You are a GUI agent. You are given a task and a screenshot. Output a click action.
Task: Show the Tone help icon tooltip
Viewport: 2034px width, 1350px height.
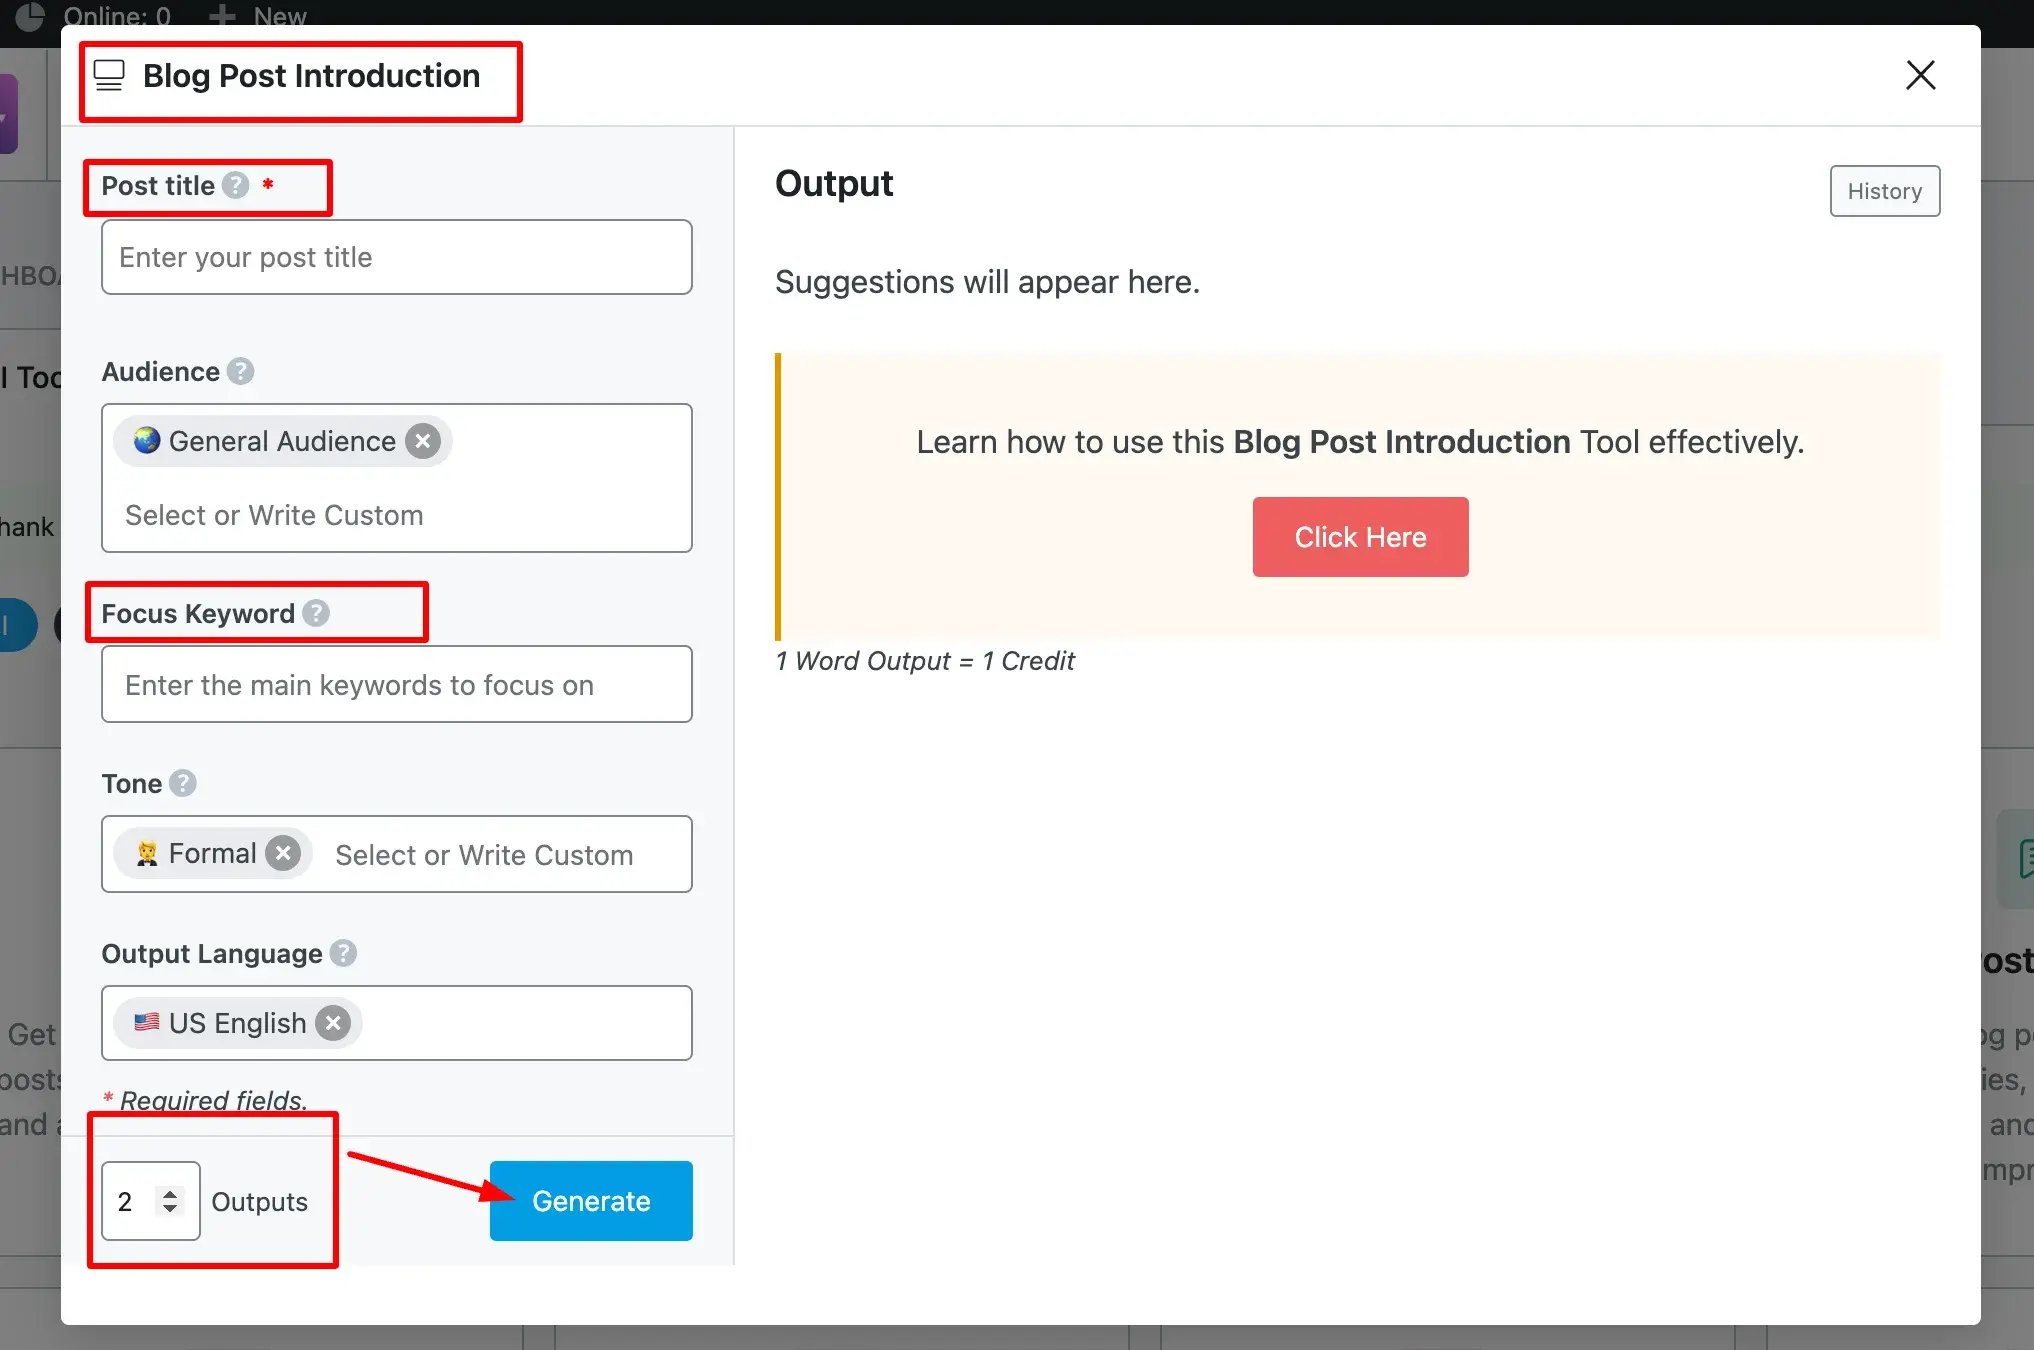click(183, 783)
